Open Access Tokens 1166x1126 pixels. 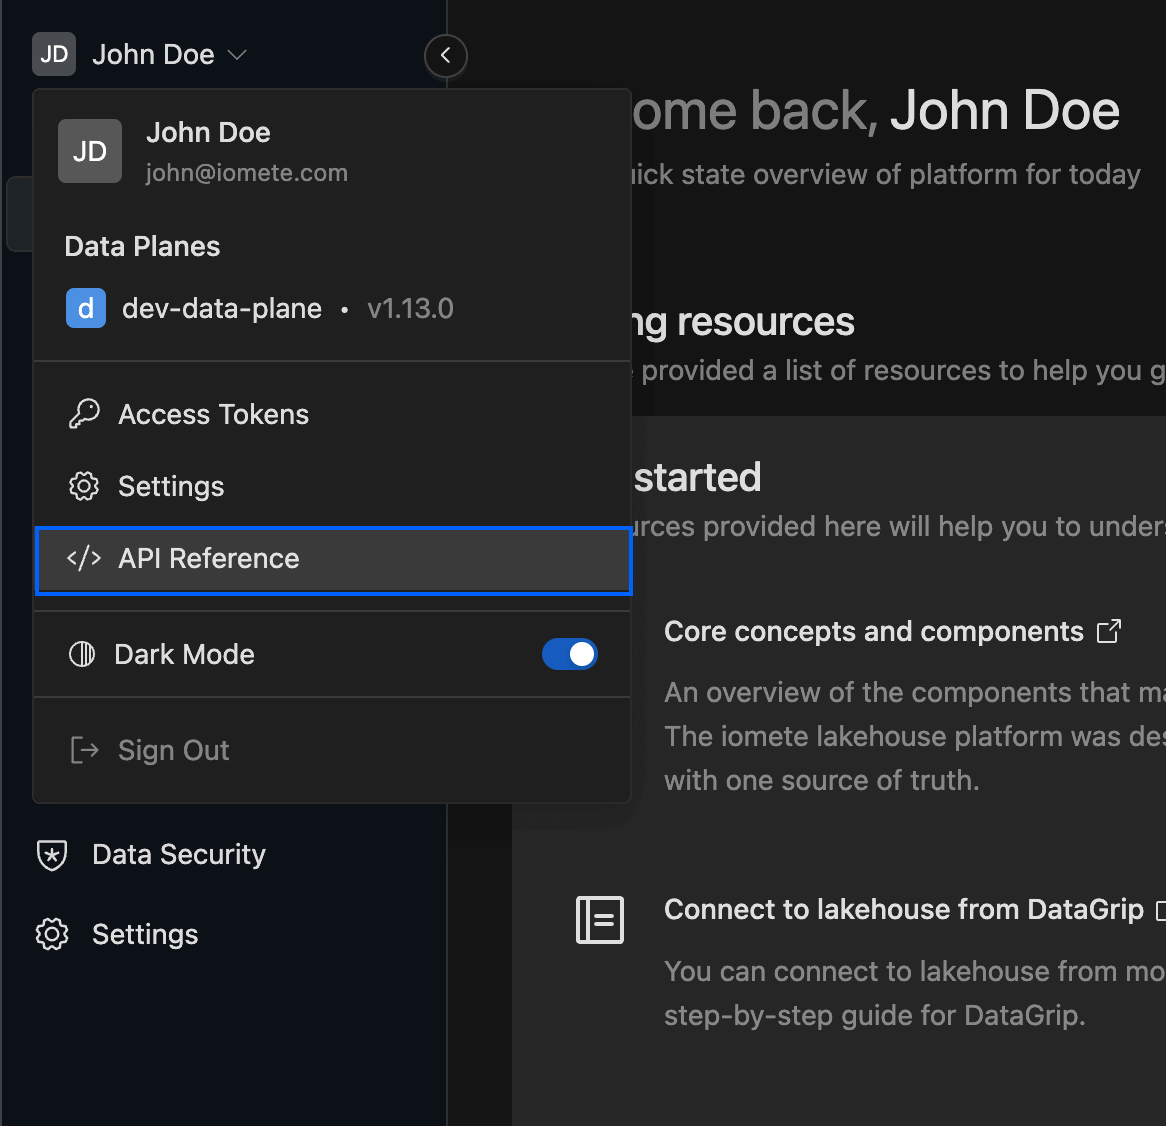tap(332, 414)
